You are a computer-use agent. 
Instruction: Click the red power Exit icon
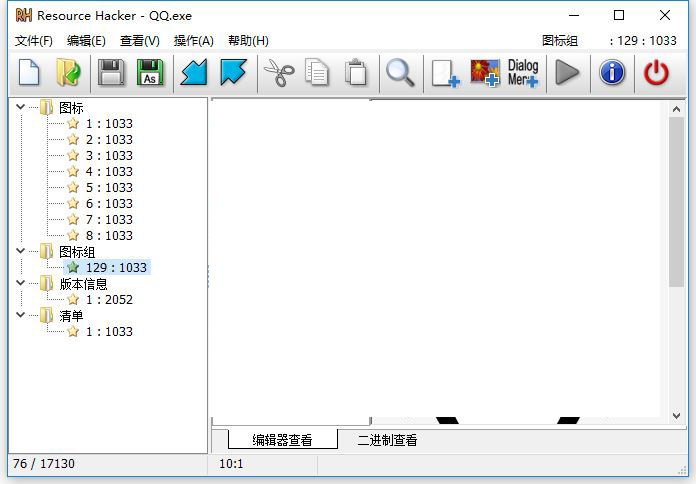pos(656,73)
